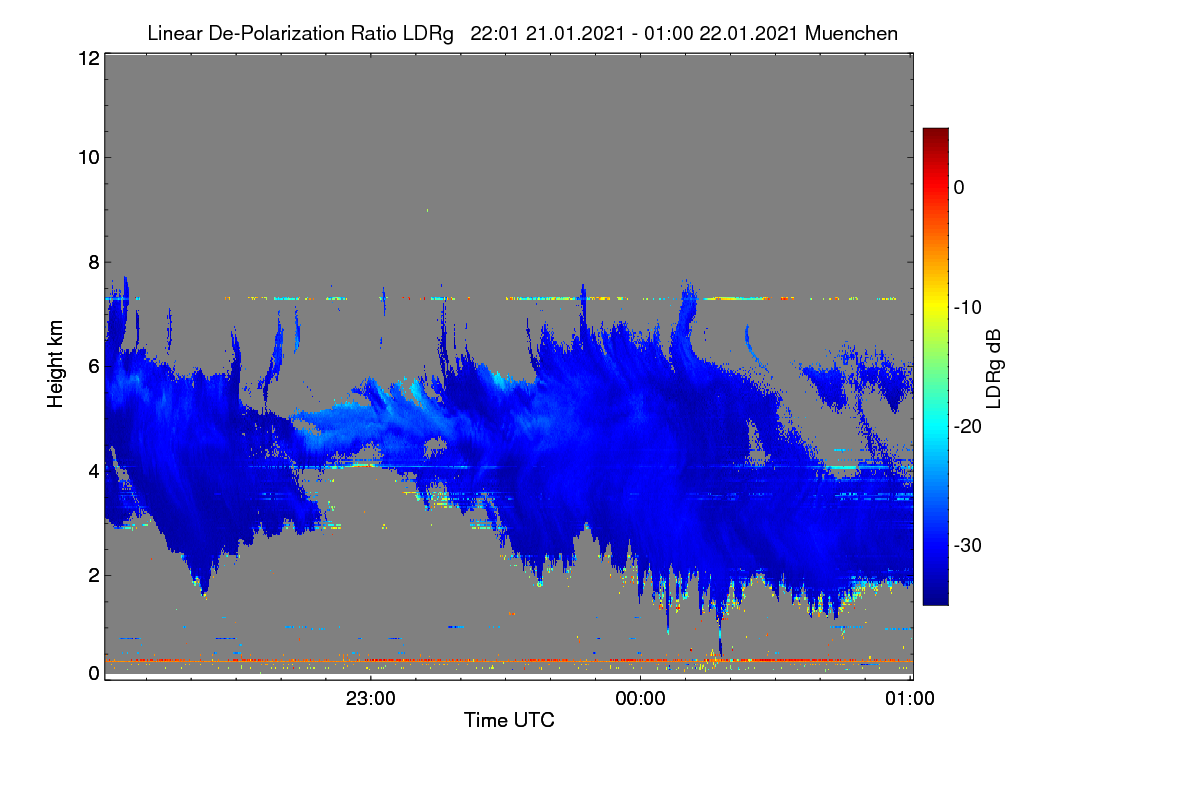
Task: Click the 4 km height tick label
Action: 92,470
